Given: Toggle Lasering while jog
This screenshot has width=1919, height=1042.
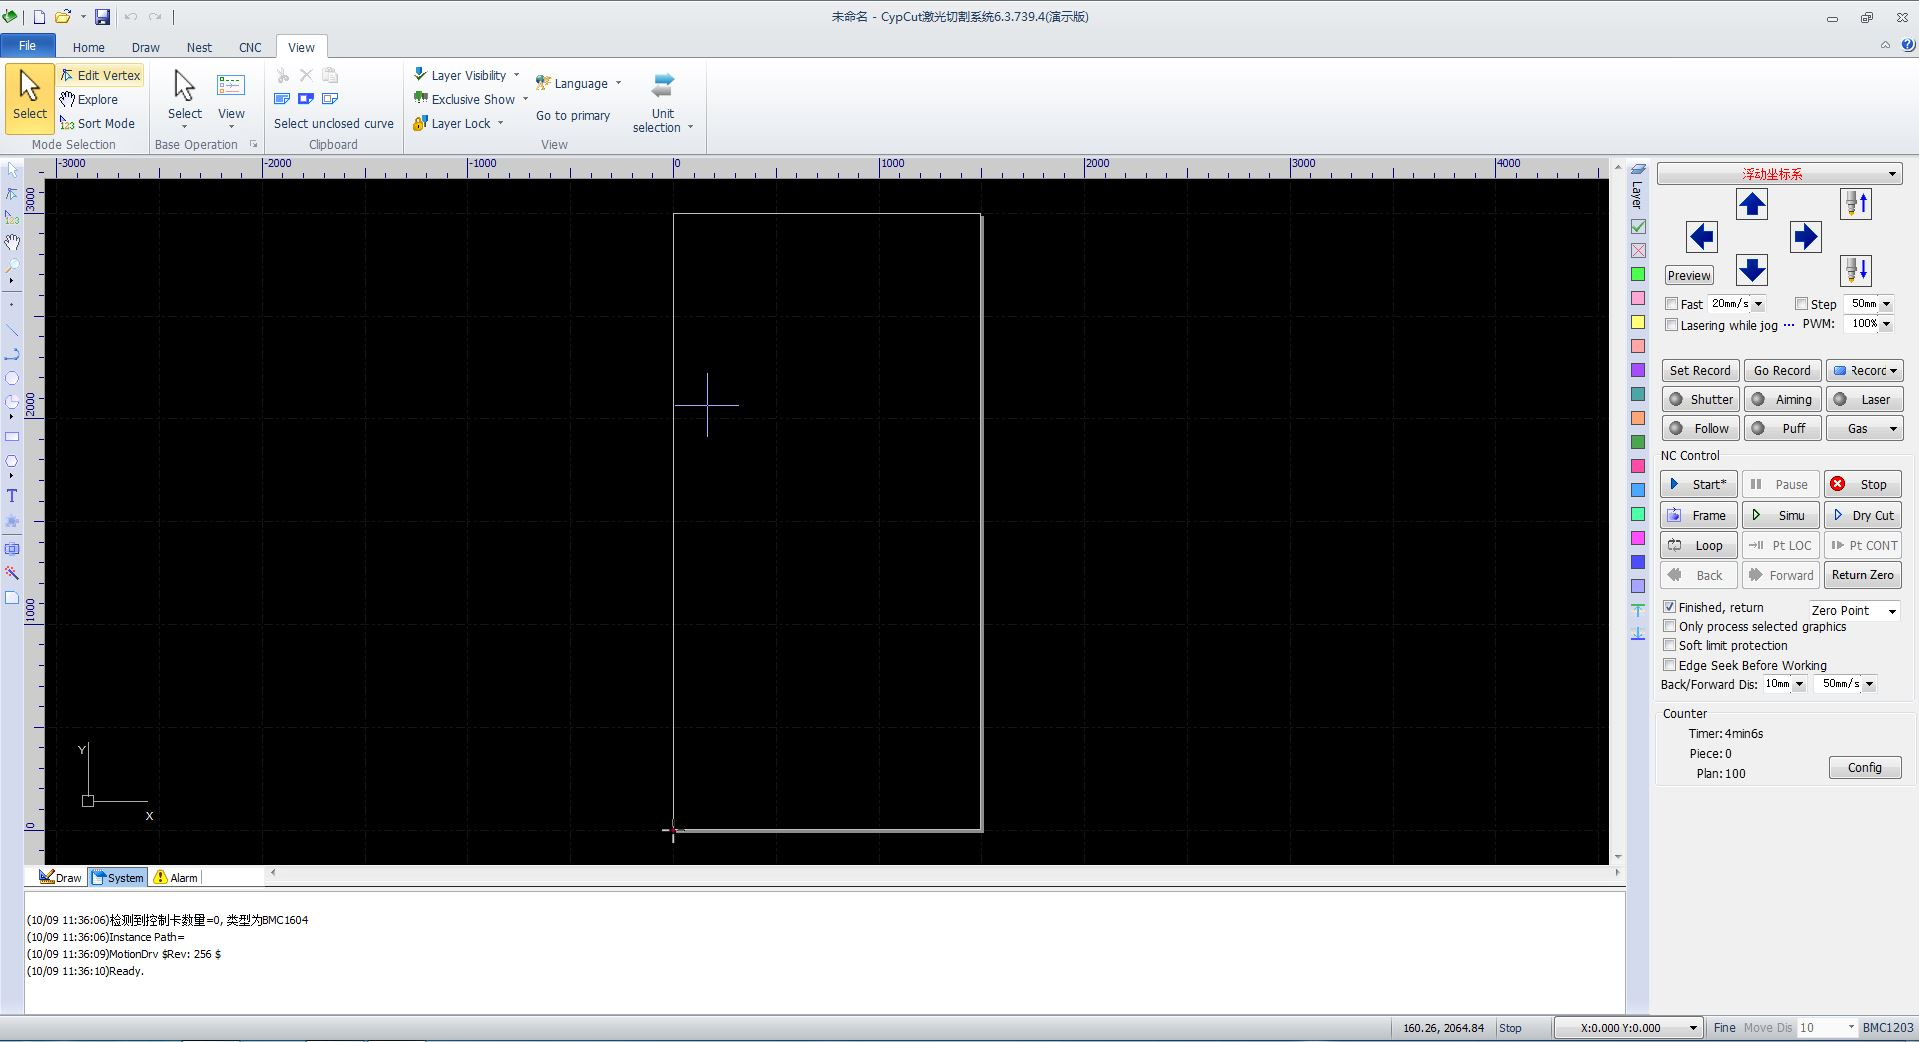Looking at the screenshot, I should tap(1671, 325).
